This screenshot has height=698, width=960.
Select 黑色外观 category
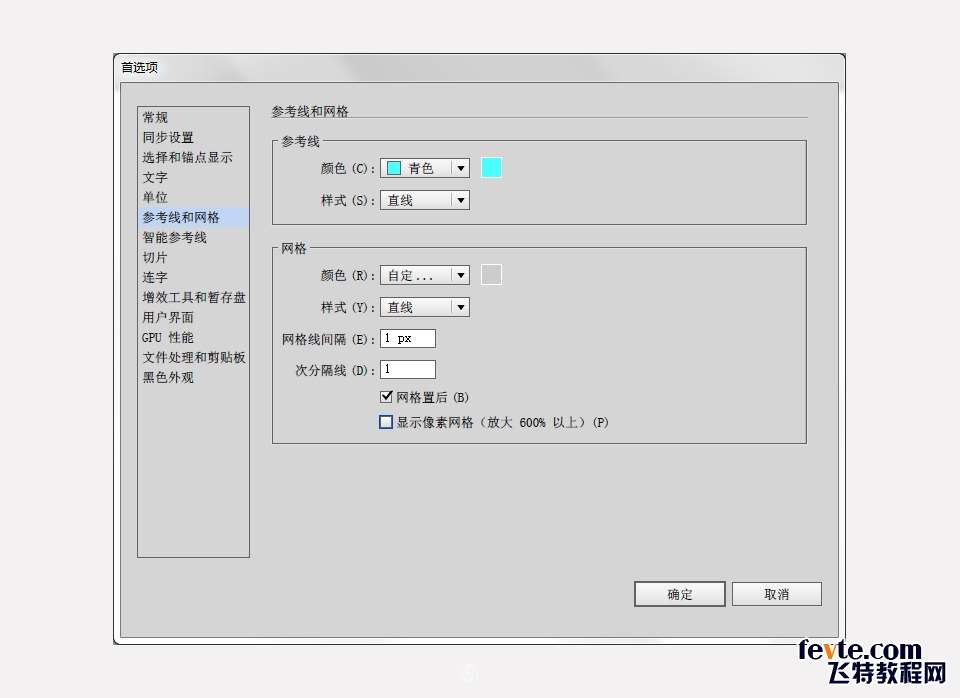pyautogui.click(x=193, y=377)
